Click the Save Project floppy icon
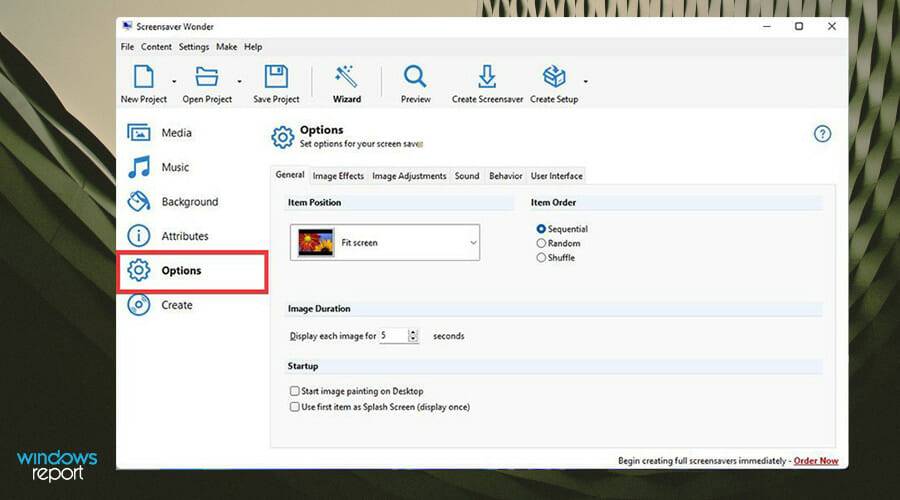This screenshot has height=500, width=900. [276, 77]
